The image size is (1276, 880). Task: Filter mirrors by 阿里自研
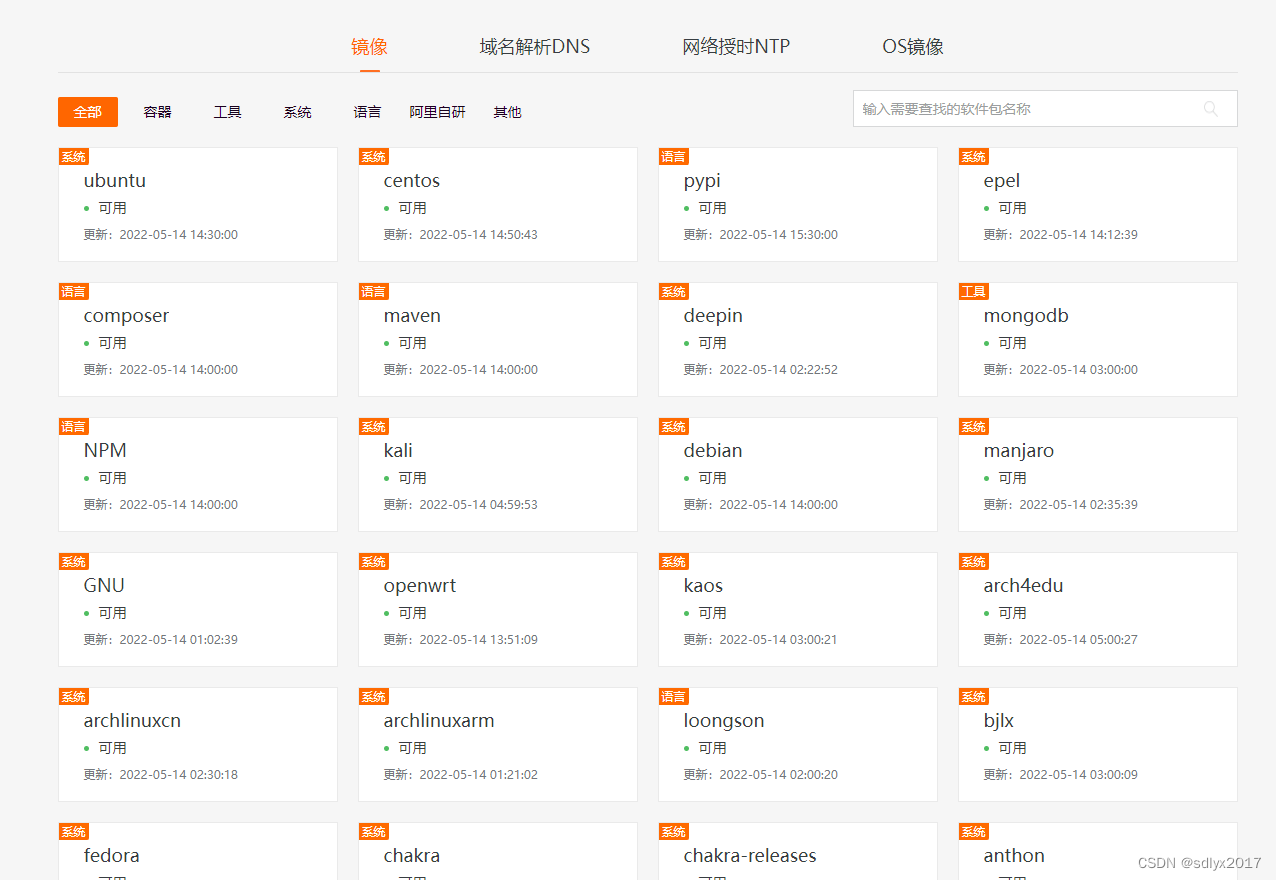[x=438, y=112]
